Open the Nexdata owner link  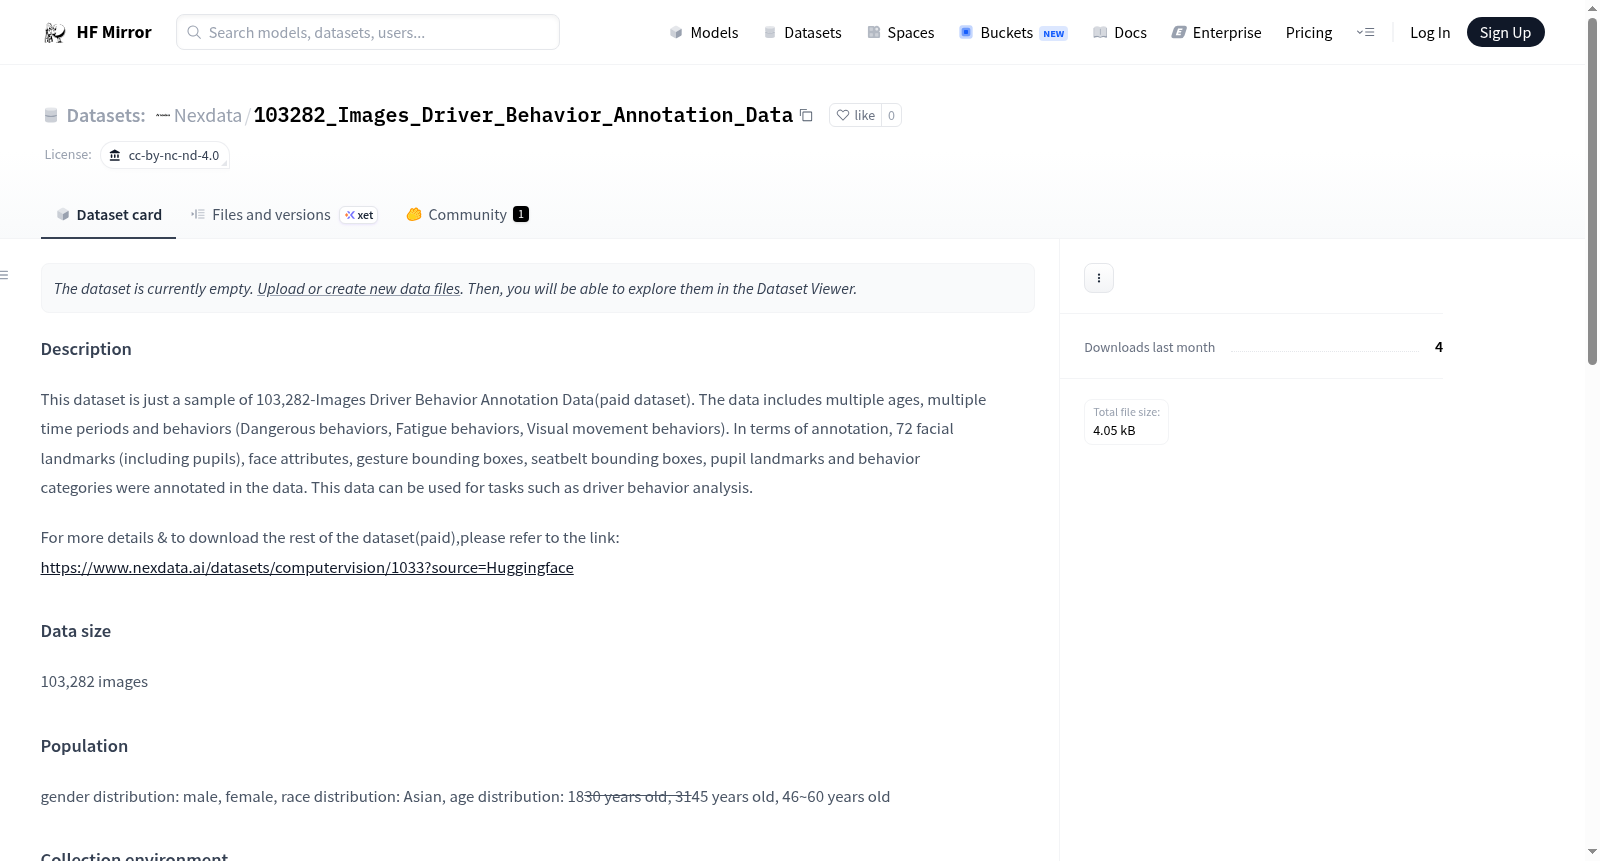(x=208, y=115)
